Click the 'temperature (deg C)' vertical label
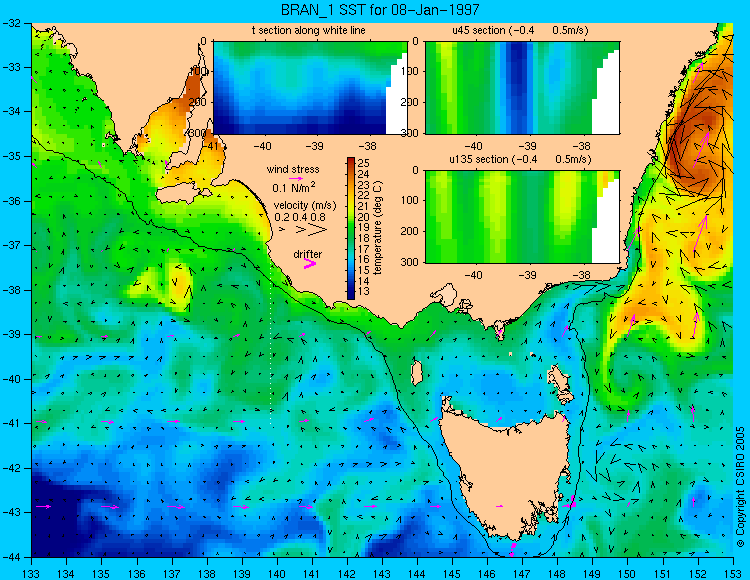 point(378,228)
